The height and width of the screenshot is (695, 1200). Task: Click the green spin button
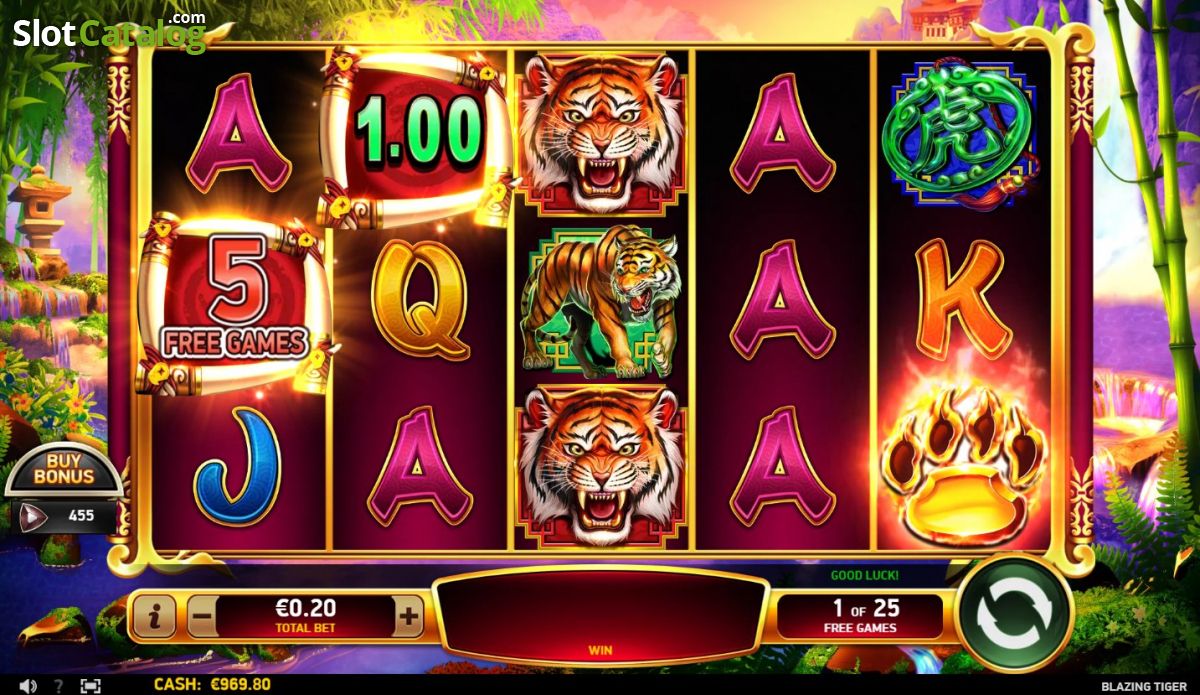pyautogui.click(x=1014, y=614)
